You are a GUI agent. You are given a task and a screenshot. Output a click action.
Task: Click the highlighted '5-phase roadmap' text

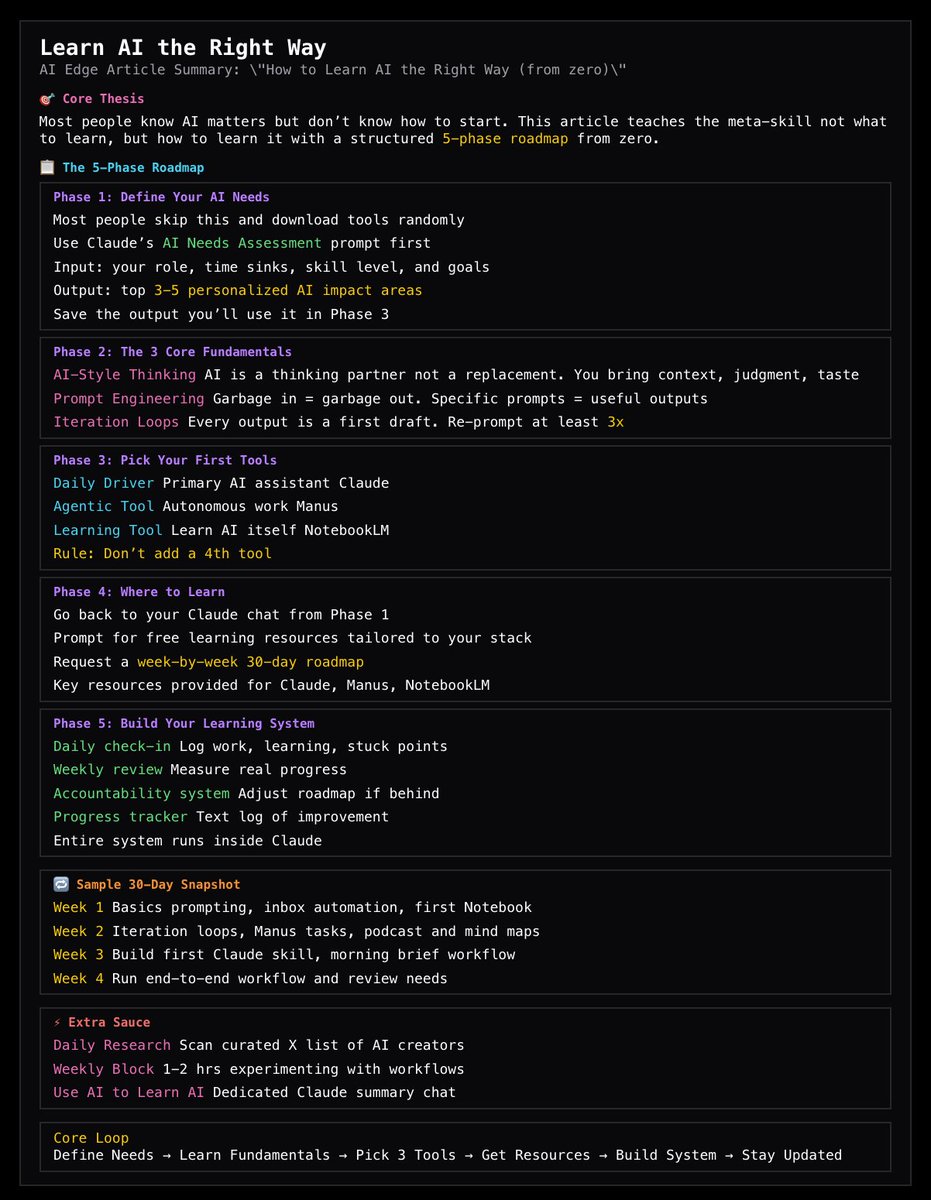[505, 138]
